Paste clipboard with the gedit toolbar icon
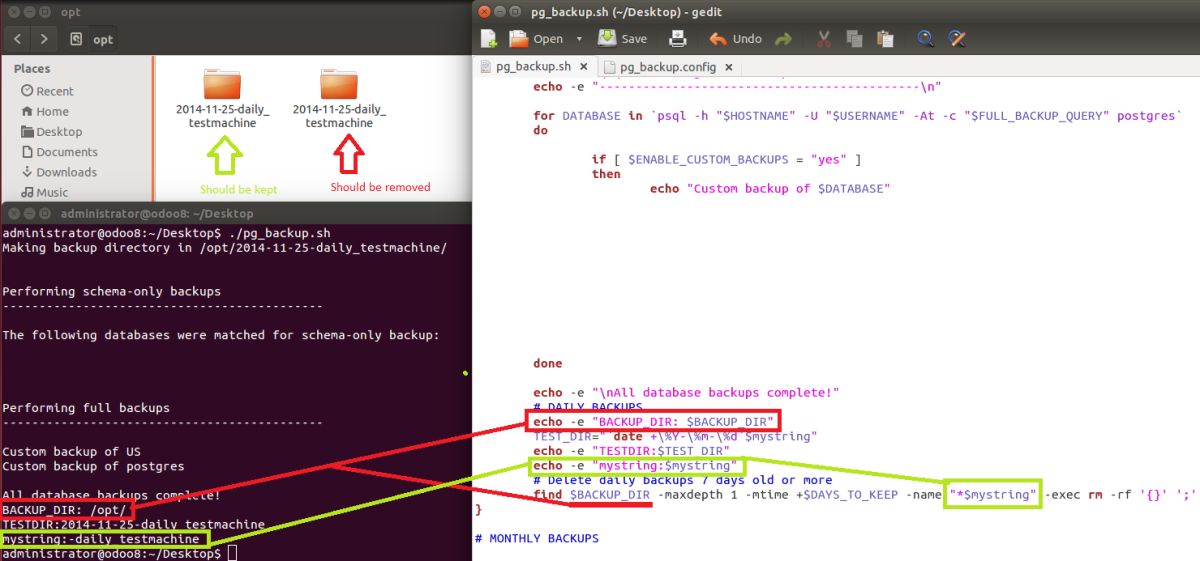 pos(885,39)
